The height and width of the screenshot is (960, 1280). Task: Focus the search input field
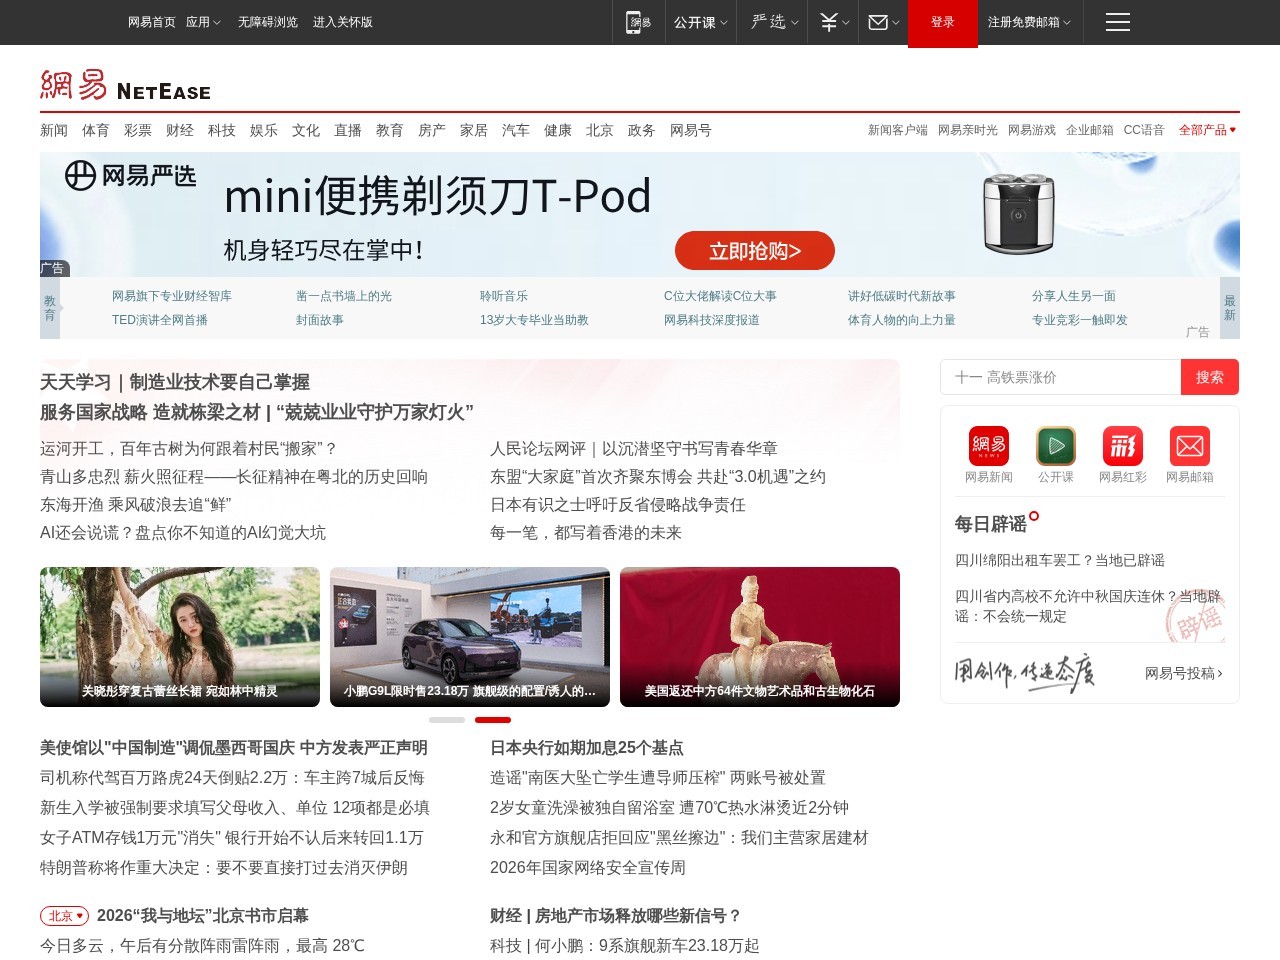[x=1061, y=377]
